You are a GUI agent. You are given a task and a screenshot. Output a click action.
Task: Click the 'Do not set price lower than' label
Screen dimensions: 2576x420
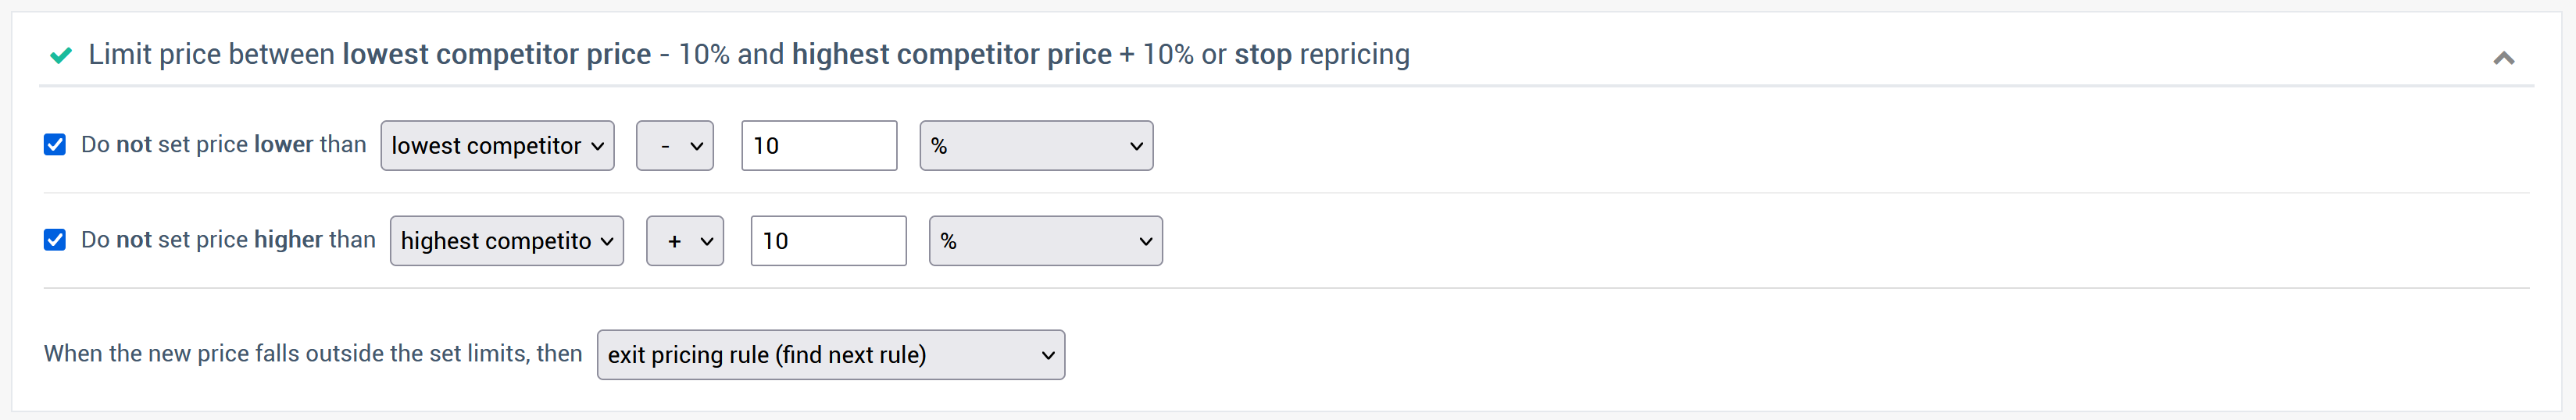coord(223,145)
